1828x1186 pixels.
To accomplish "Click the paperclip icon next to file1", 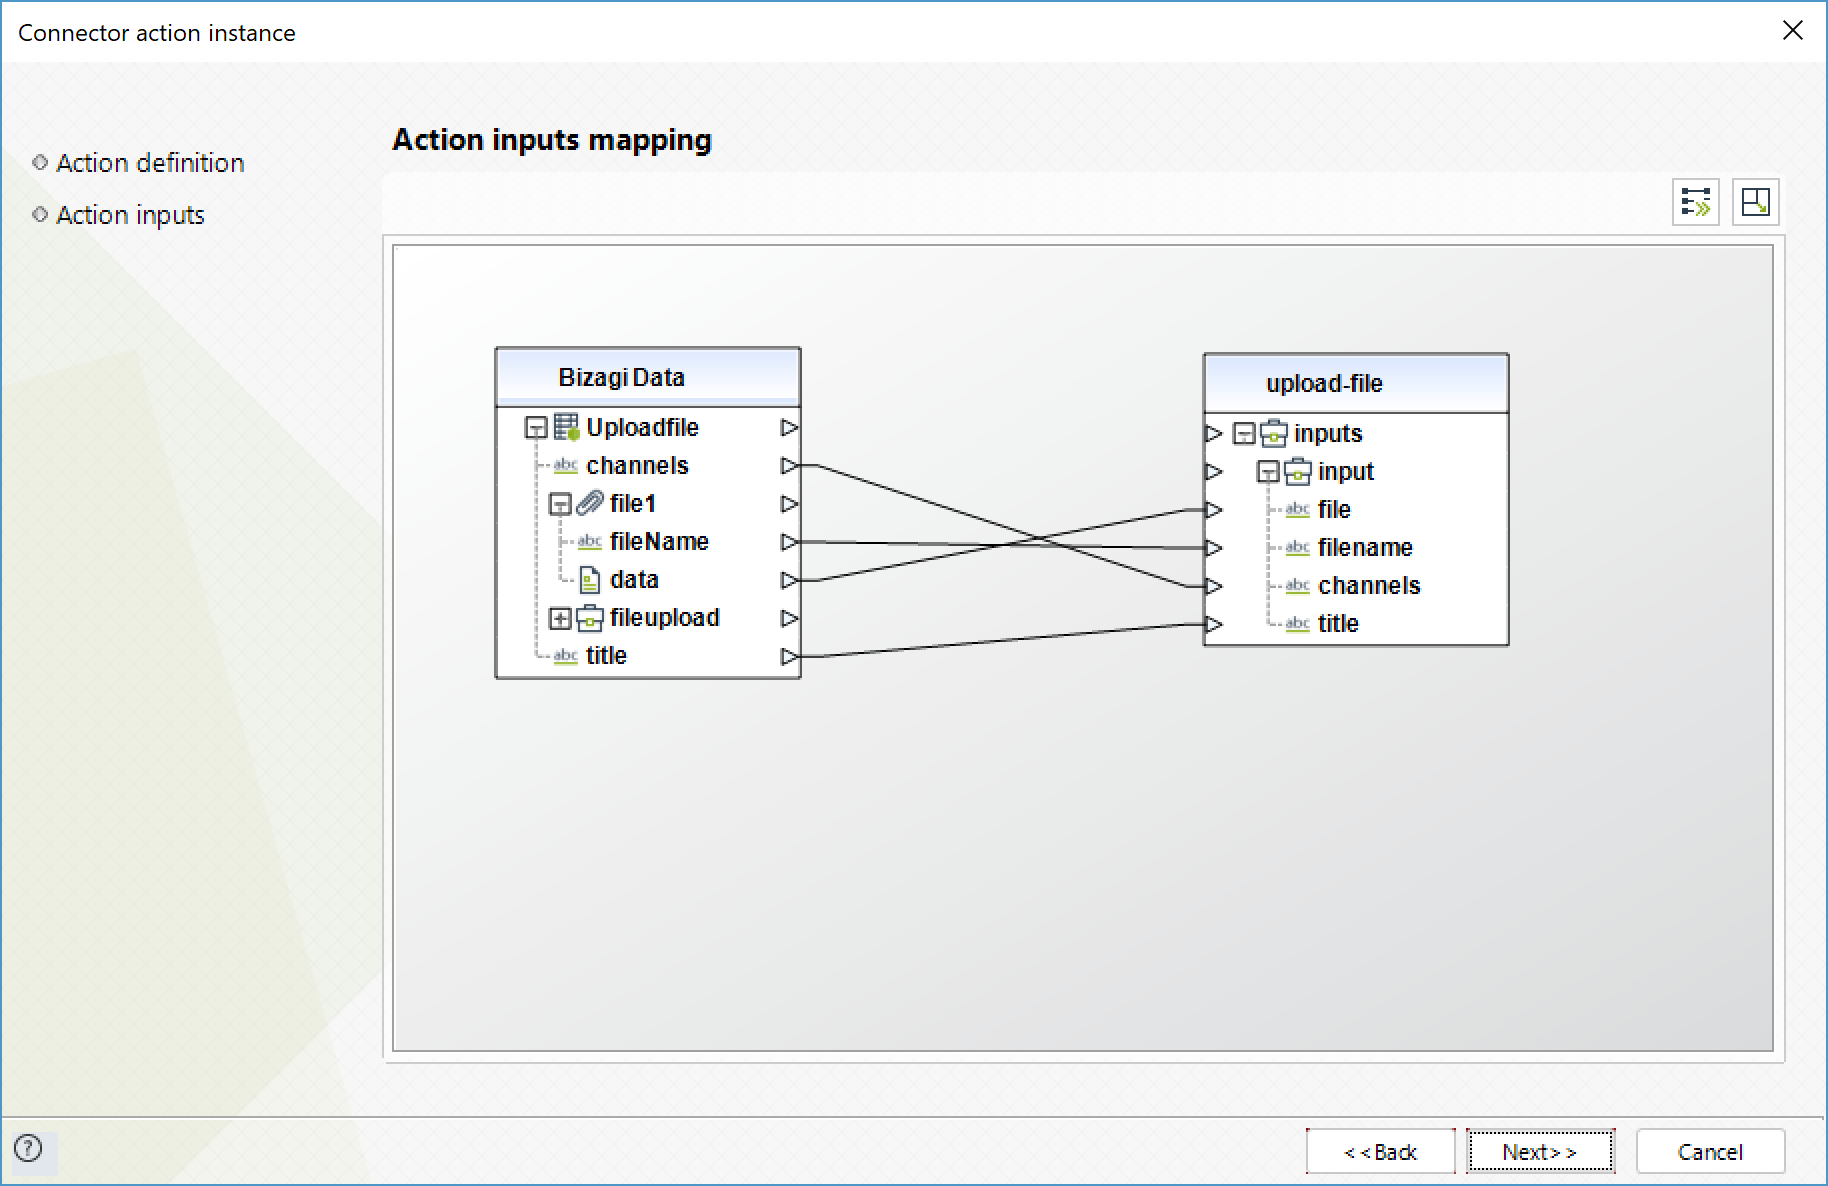I will [x=591, y=503].
